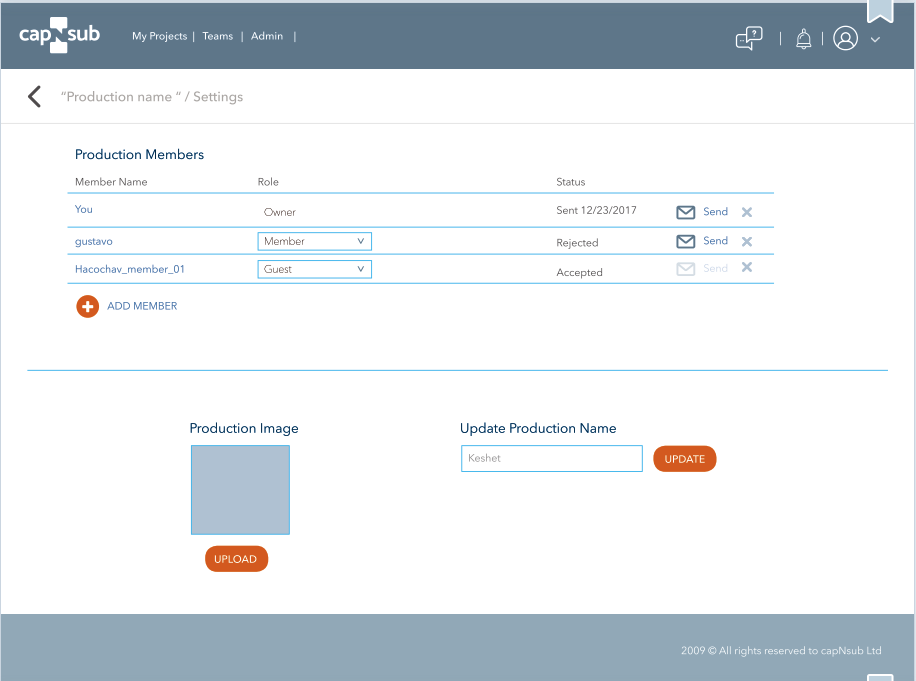916x681 pixels.
Task: Remove Hacochav_member_01 with the X icon
Action: (747, 268)
